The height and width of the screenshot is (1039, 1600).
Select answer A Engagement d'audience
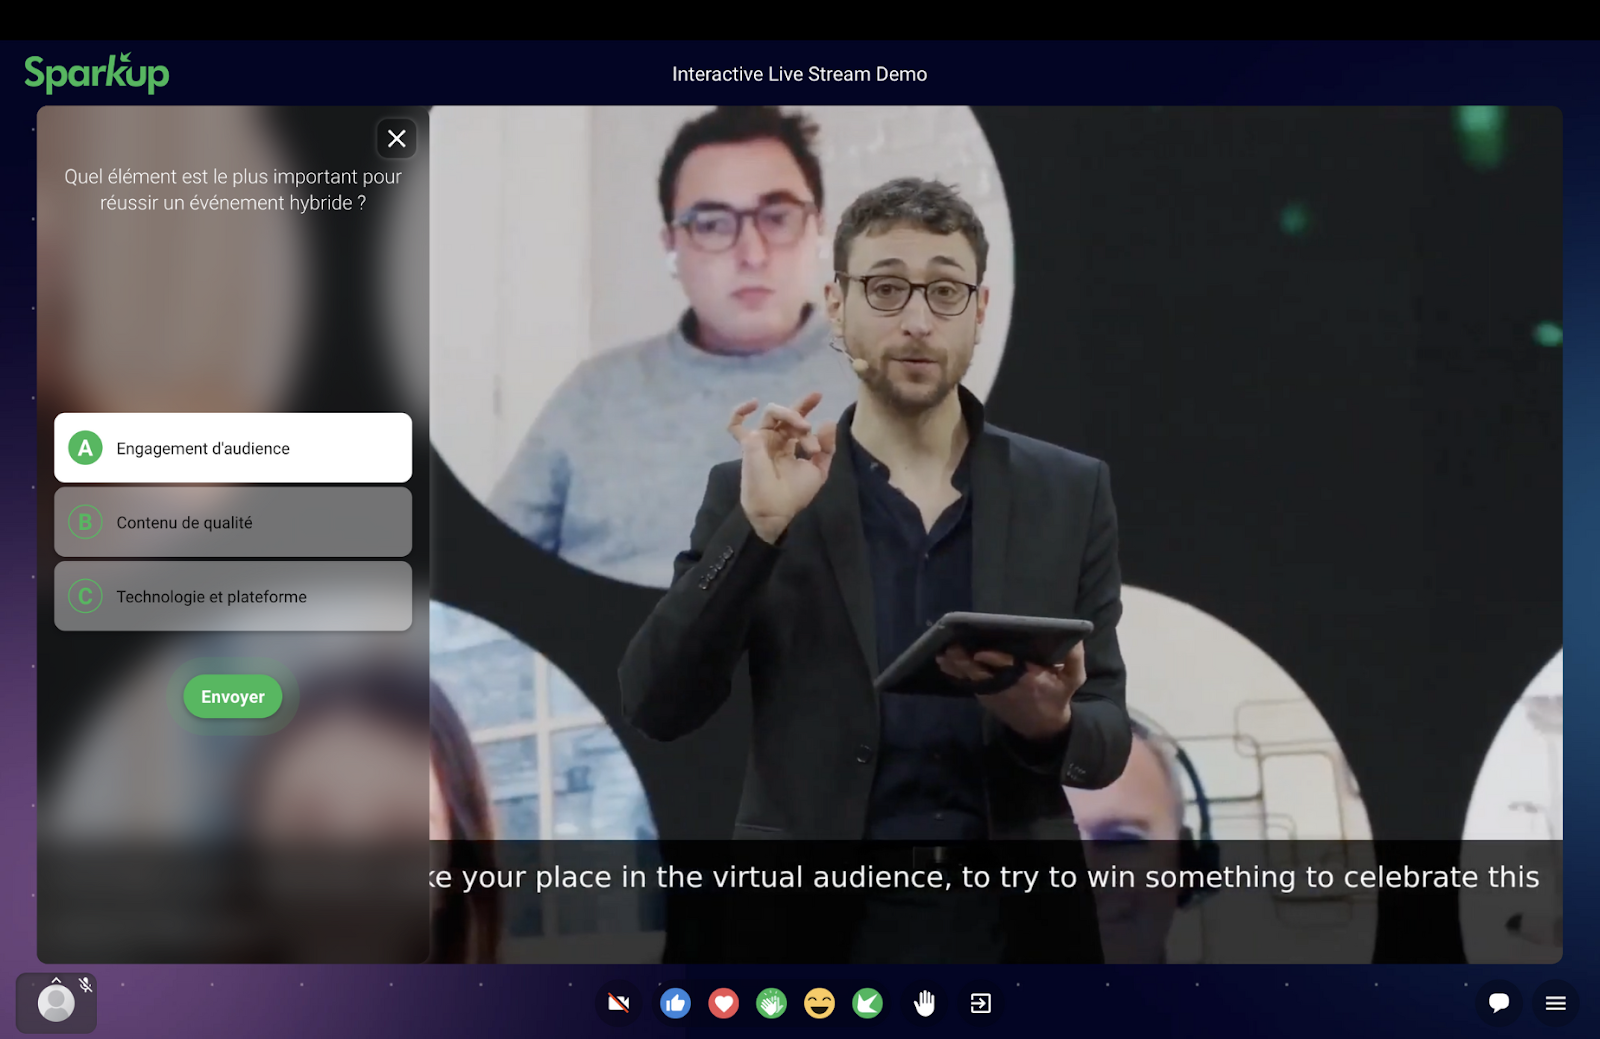233,448
